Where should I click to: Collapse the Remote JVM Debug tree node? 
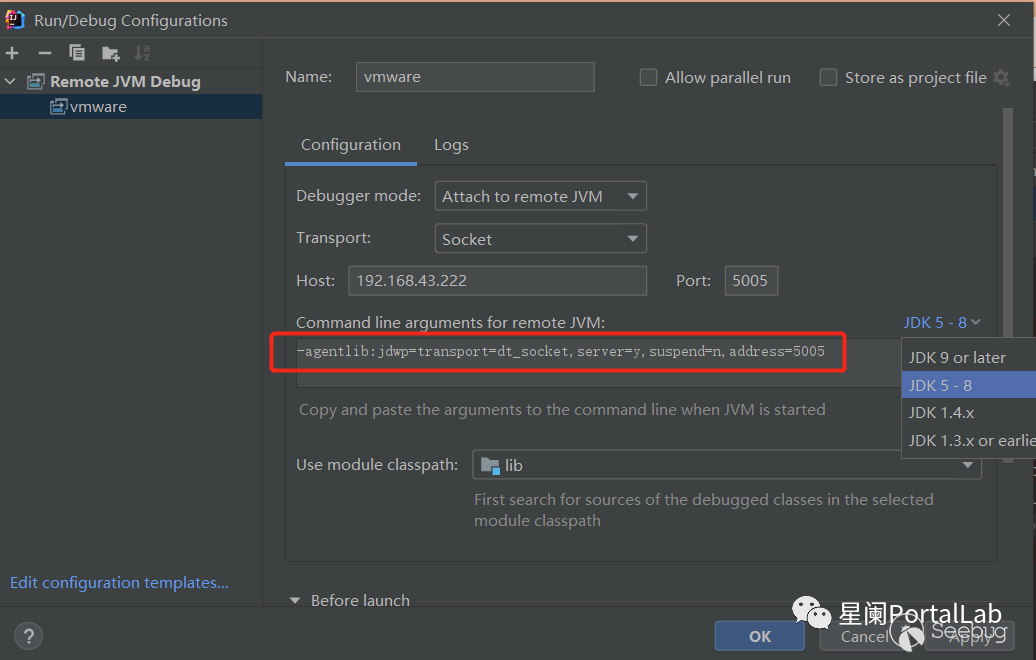tap(11, 82)
